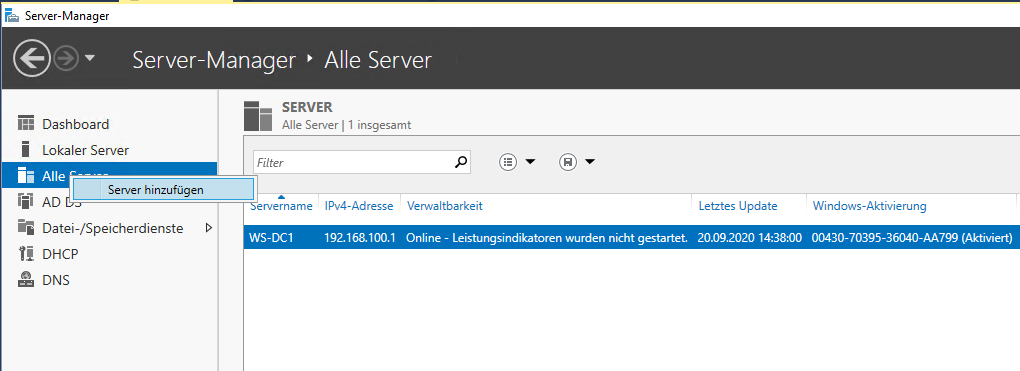This screenshot has width=1020, height=371.
Task: Click the Datei-/Speicherdienste sidebar icon
Action: [x=25, y=228]
